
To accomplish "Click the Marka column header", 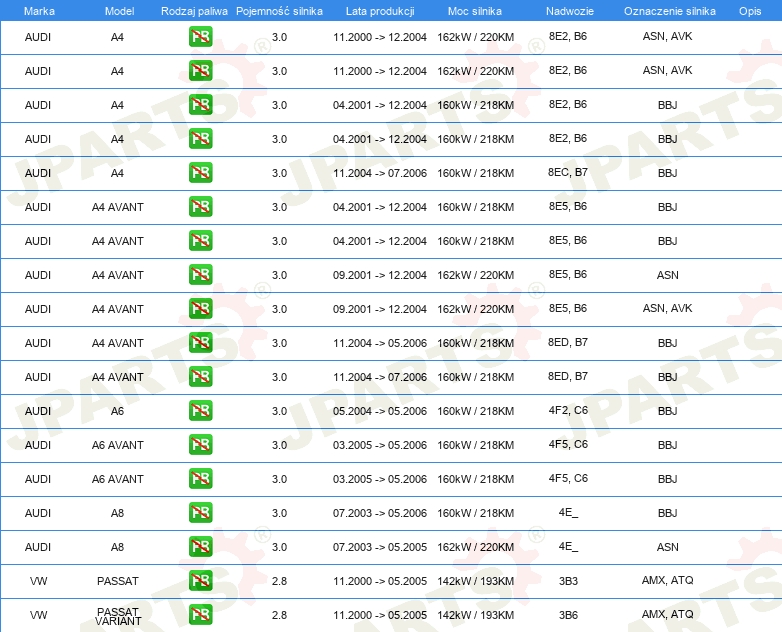I will 39,11.
